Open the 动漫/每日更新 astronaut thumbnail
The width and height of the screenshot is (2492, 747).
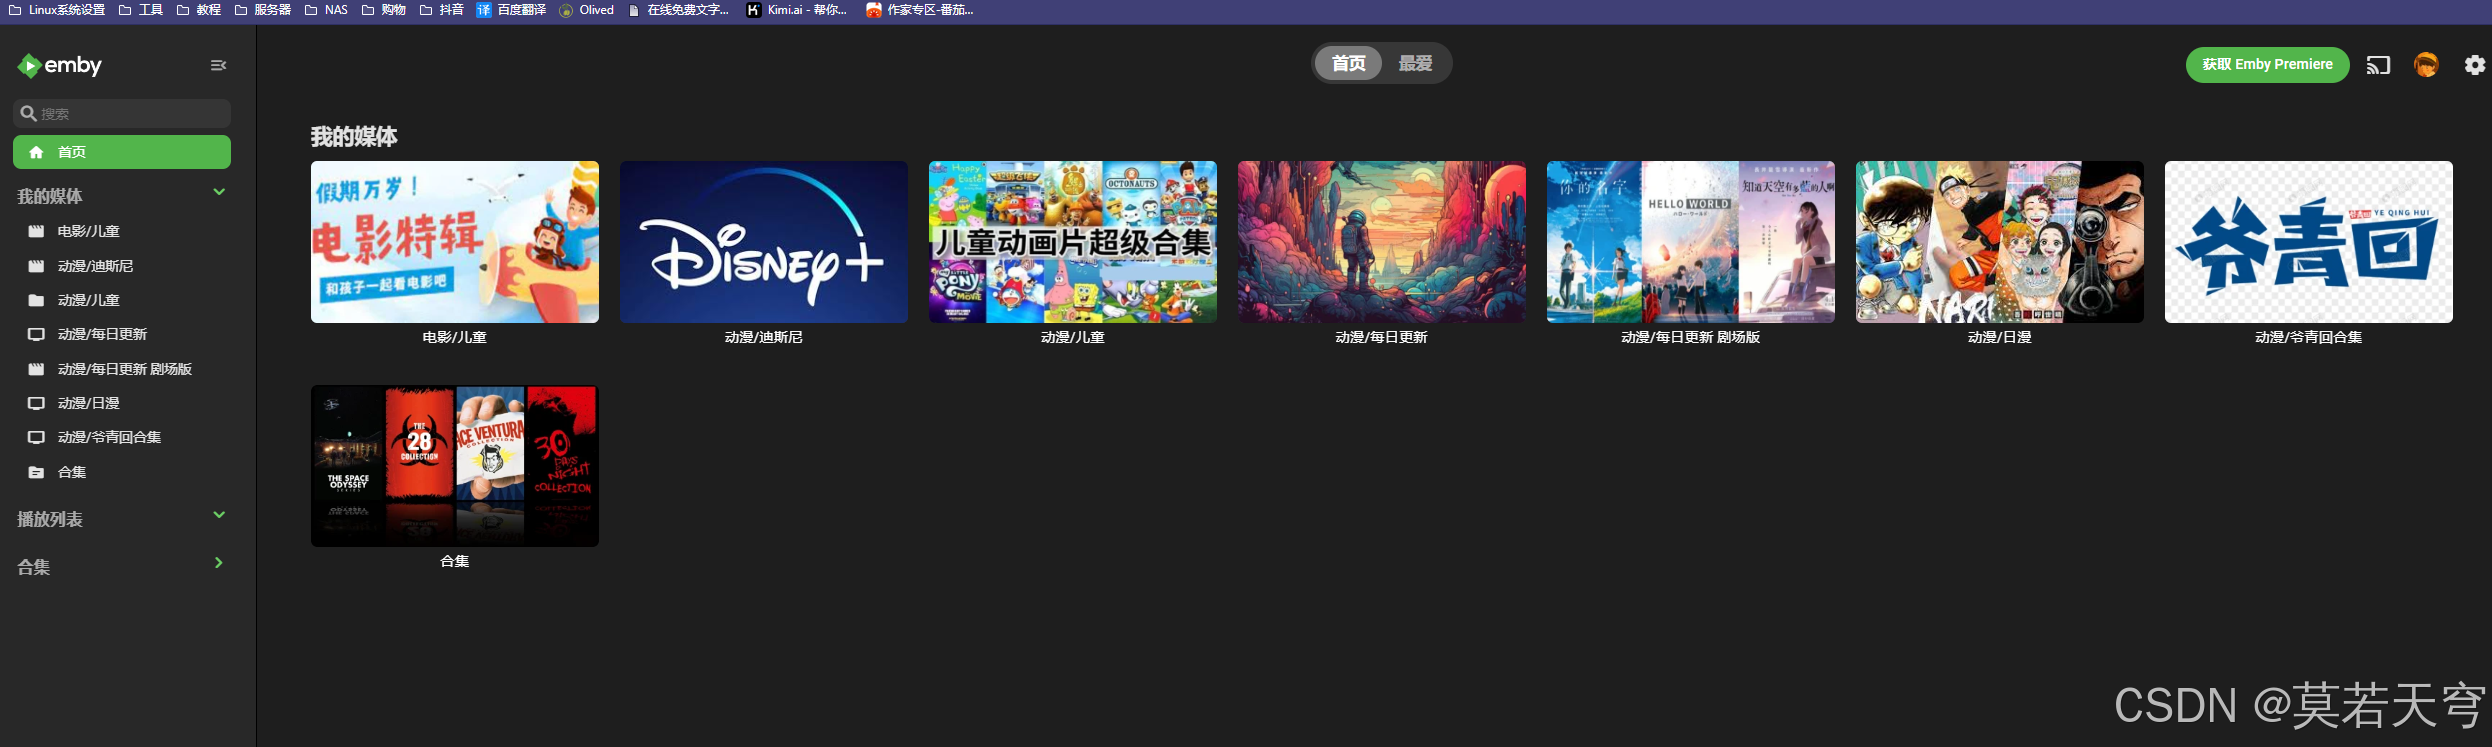pos(1382,242)
